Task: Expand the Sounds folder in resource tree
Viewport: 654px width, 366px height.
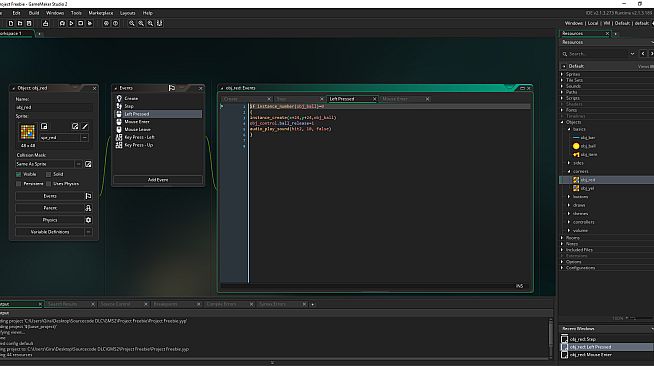Action: click(x=562, y=86)
